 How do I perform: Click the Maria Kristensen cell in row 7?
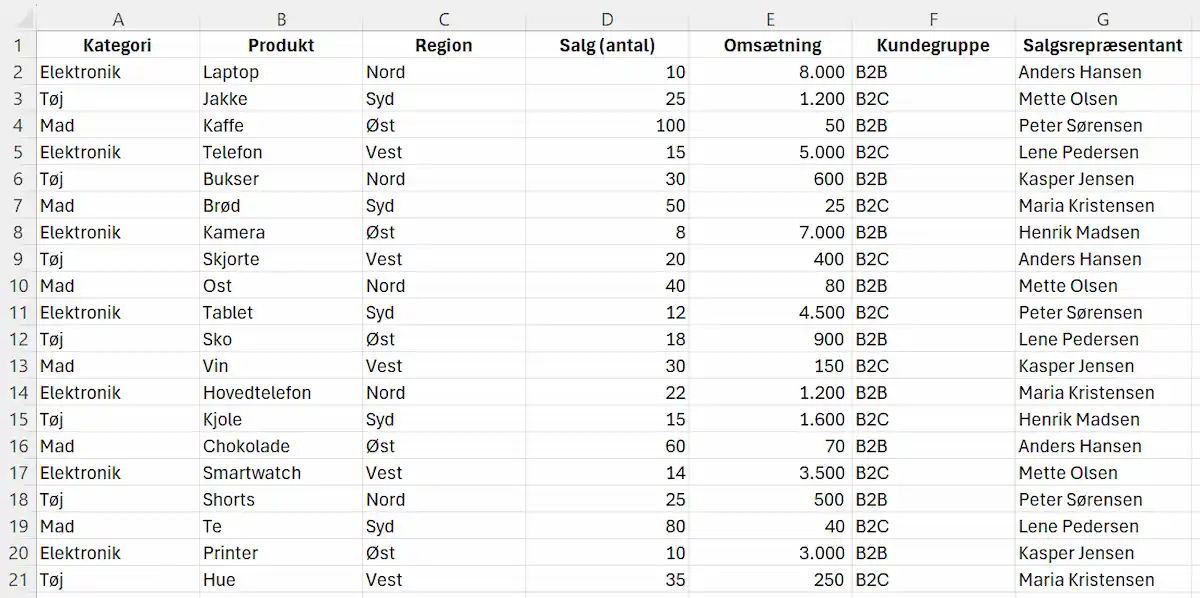click(1102, 205)
